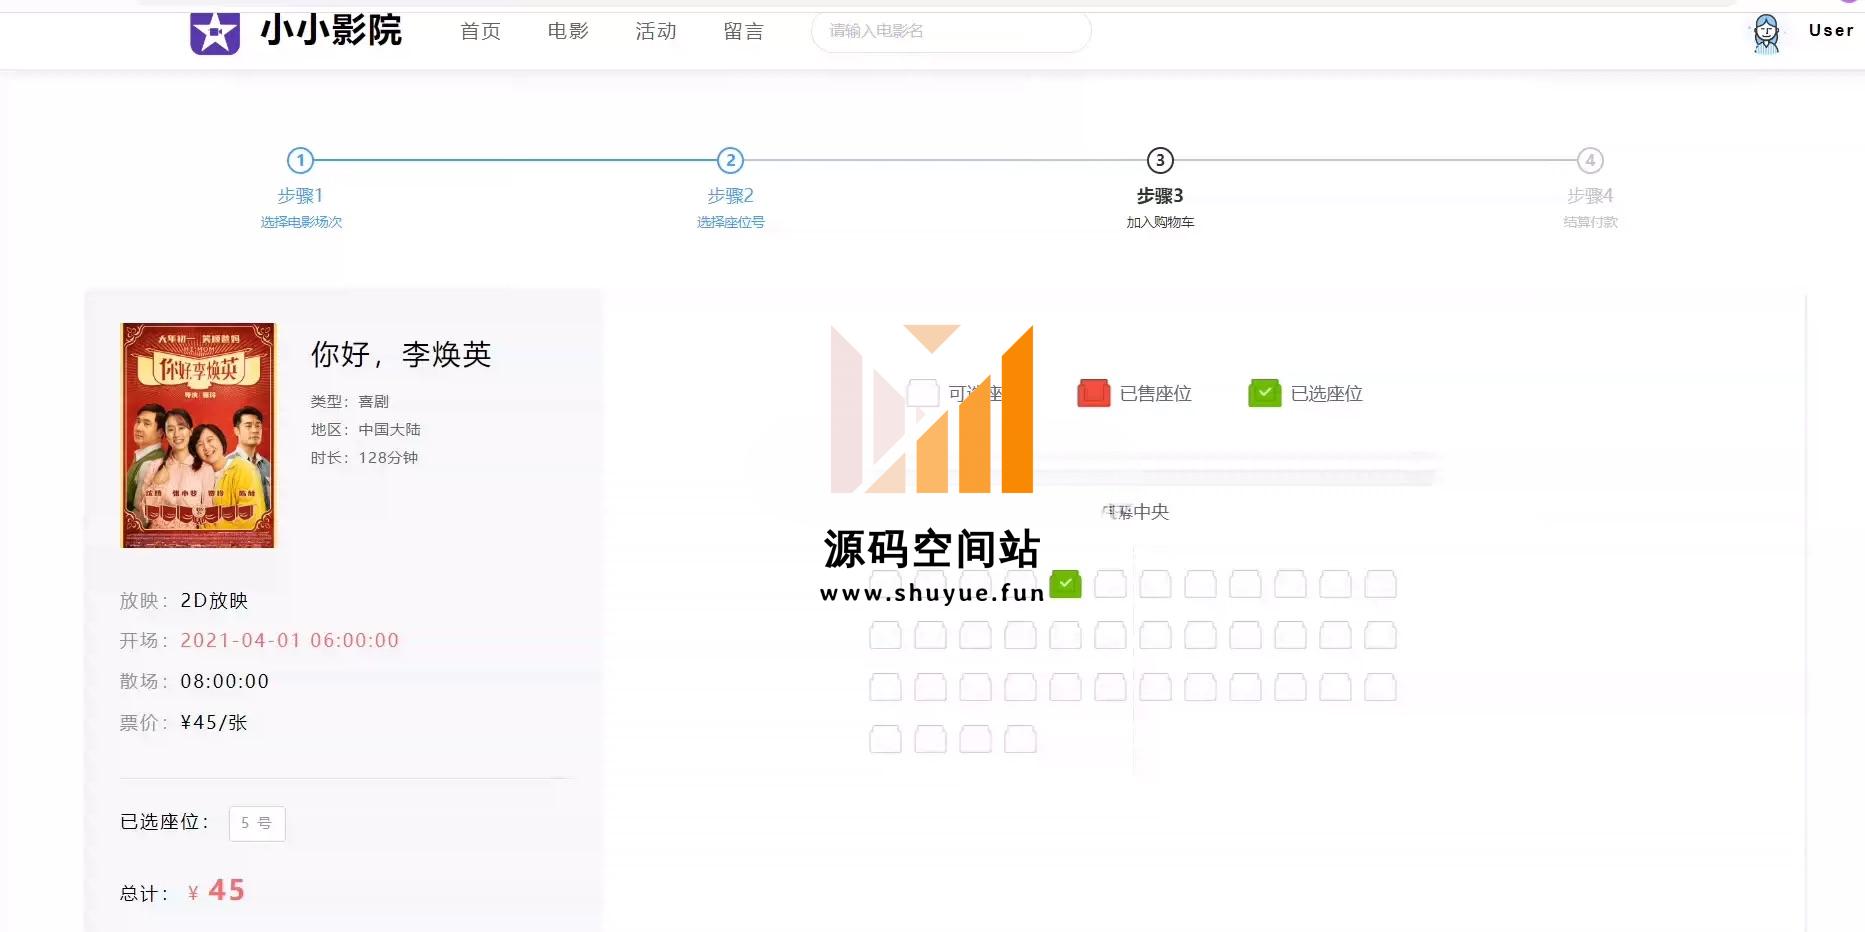The width and height of the screenshot is (1865, 932).
Task: Select step 1 circle 选择电影场次
Action: pos(300,160)
